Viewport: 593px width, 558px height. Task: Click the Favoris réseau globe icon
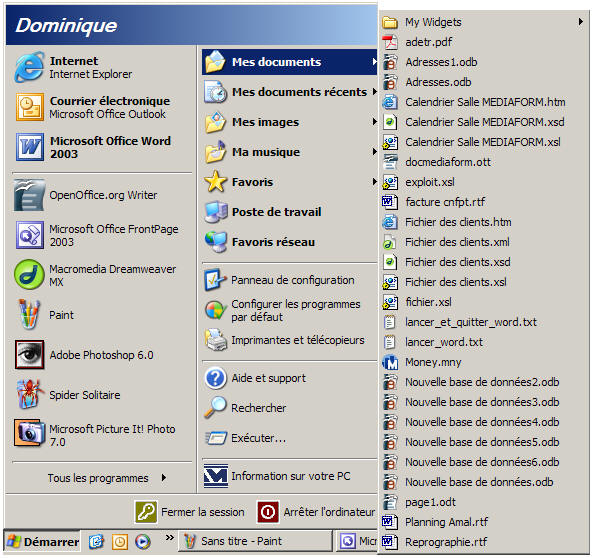216,242
